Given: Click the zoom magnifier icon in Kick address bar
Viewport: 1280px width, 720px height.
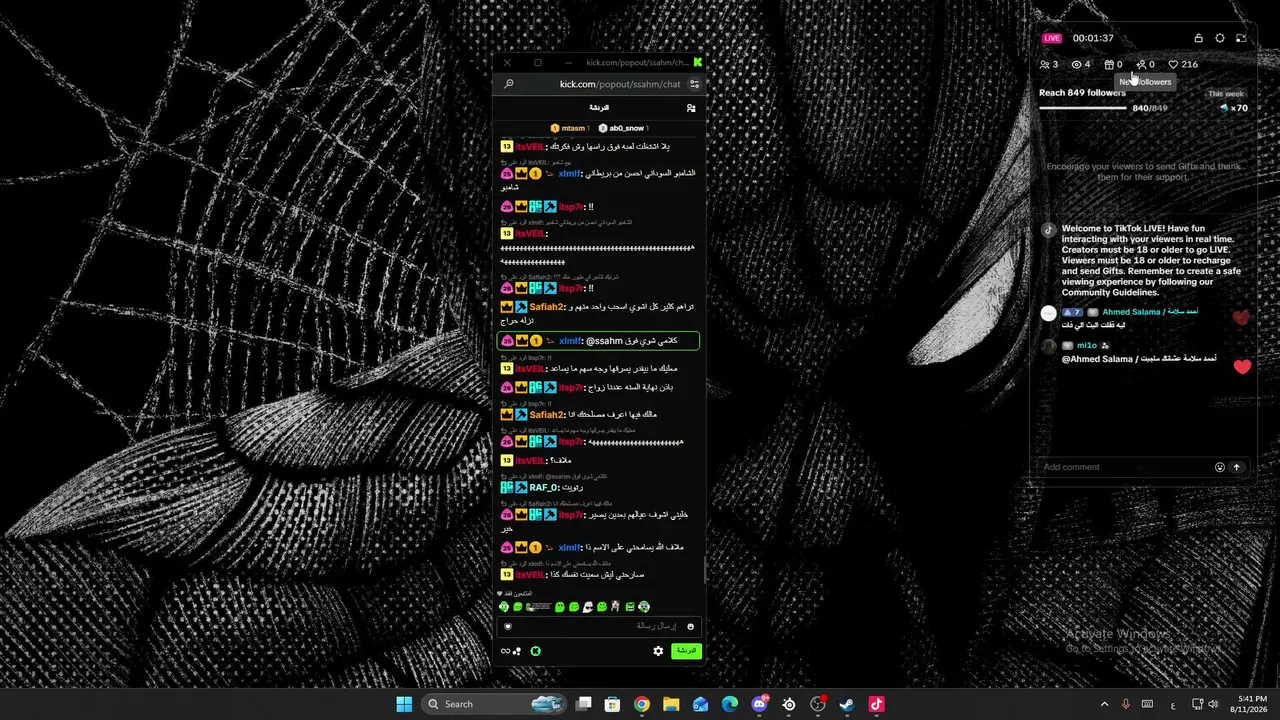Looking at the screenshot, I should pyautogui.click(x=508, y=84).
